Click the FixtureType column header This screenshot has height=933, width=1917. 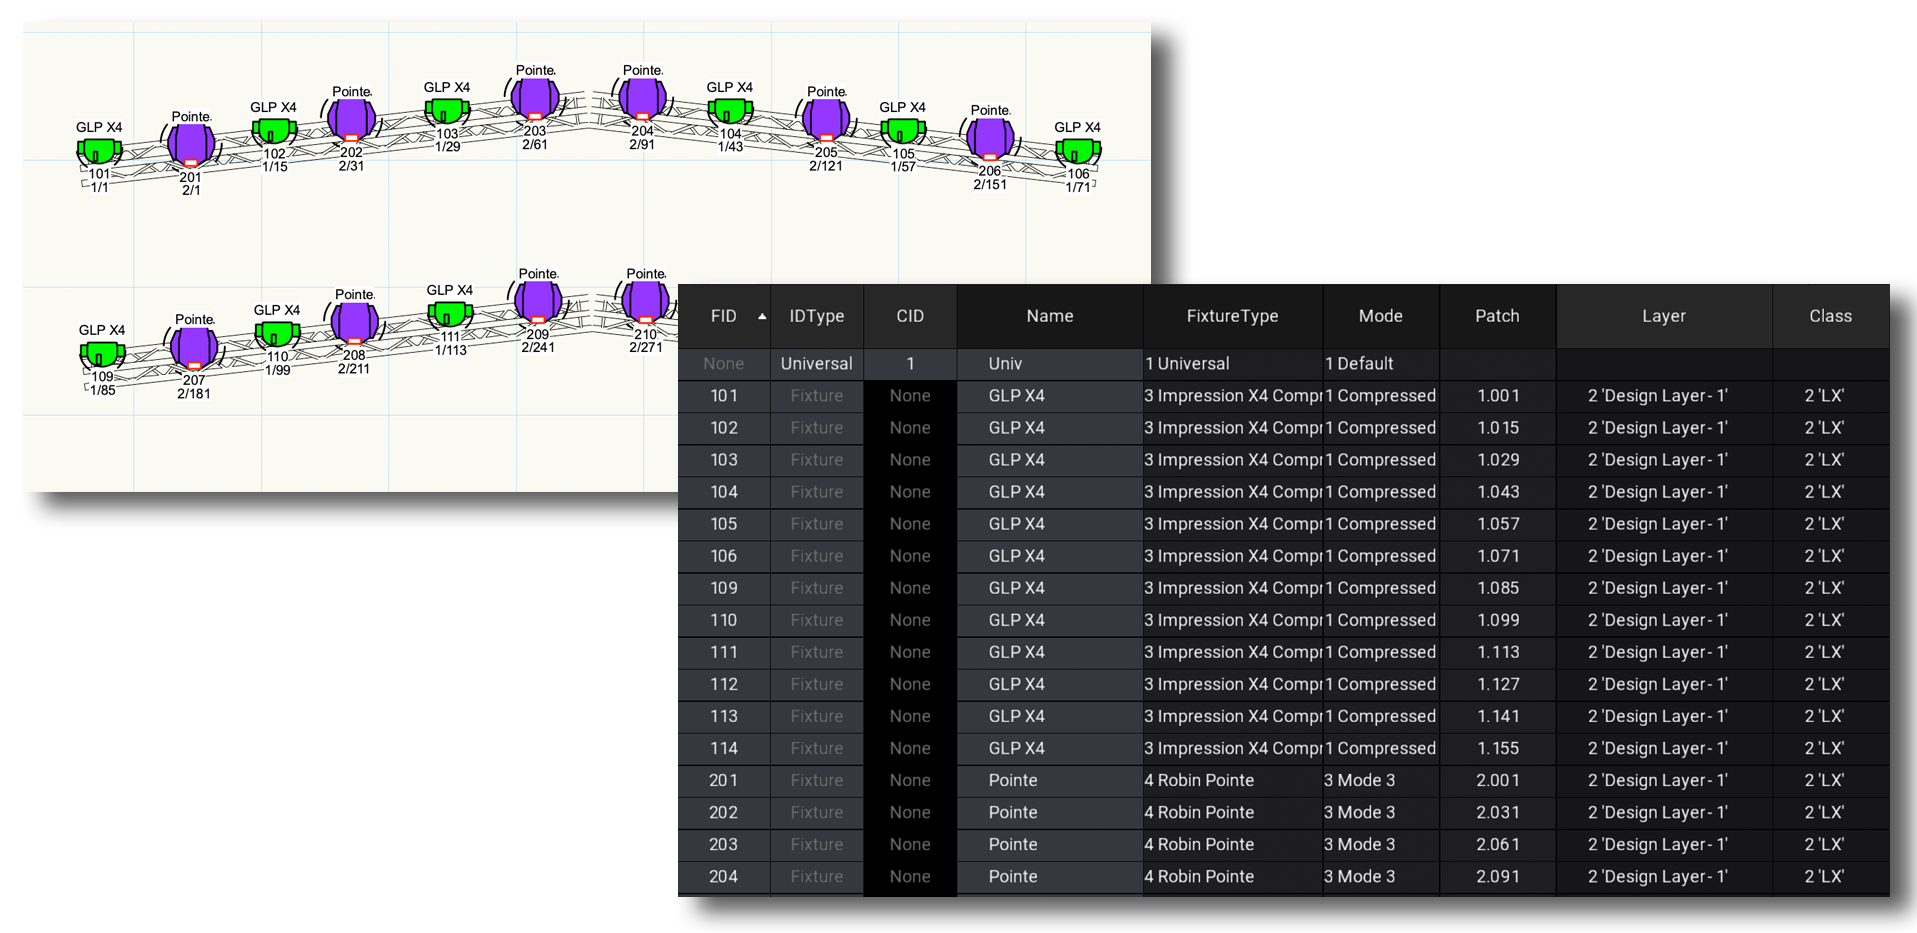click(1233, 316)
